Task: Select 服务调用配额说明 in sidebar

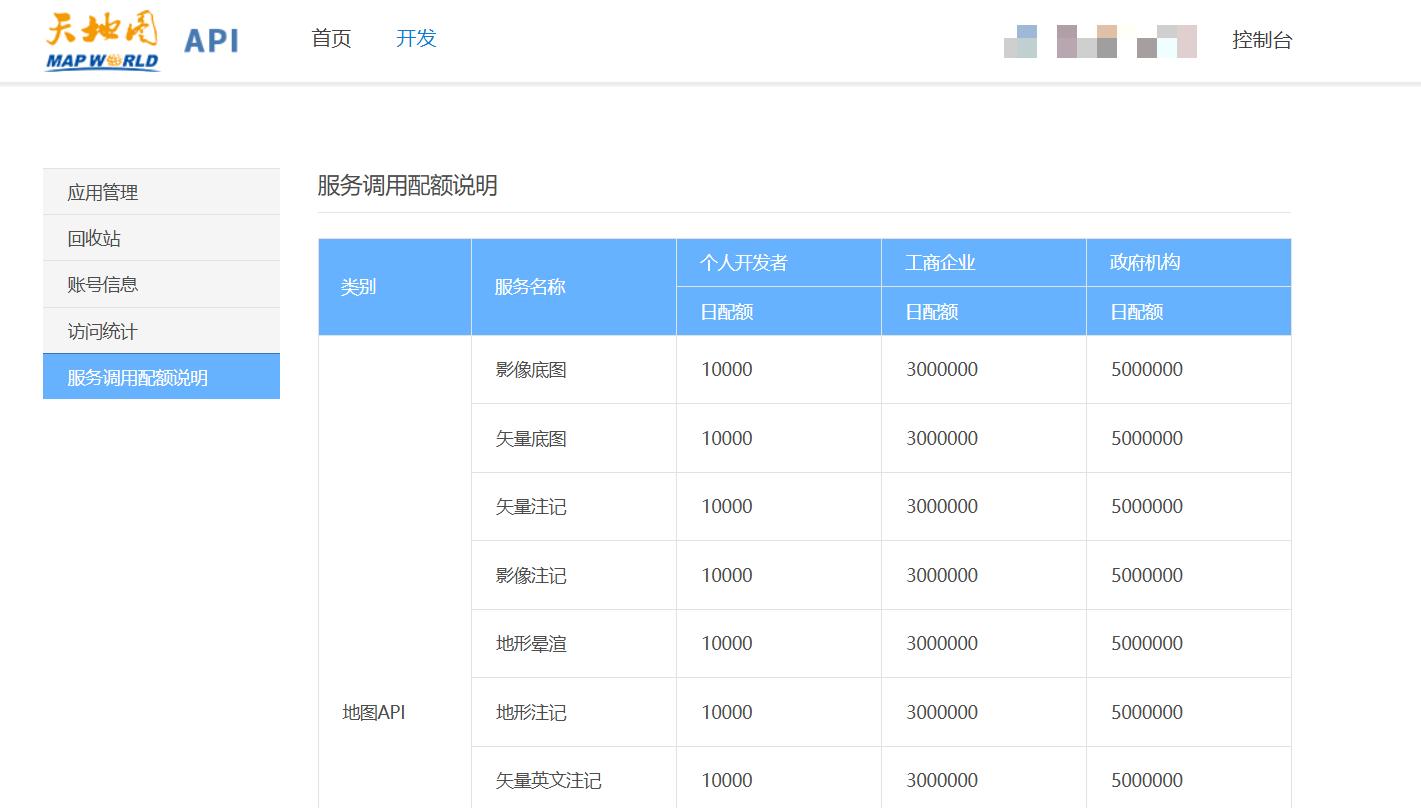Action: click(161, 377)
